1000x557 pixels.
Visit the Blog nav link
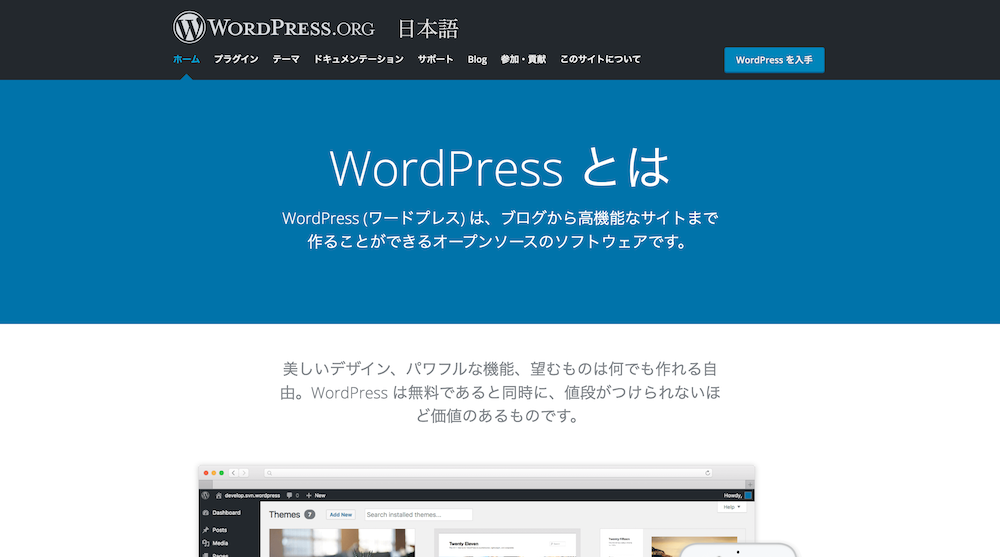477,59
